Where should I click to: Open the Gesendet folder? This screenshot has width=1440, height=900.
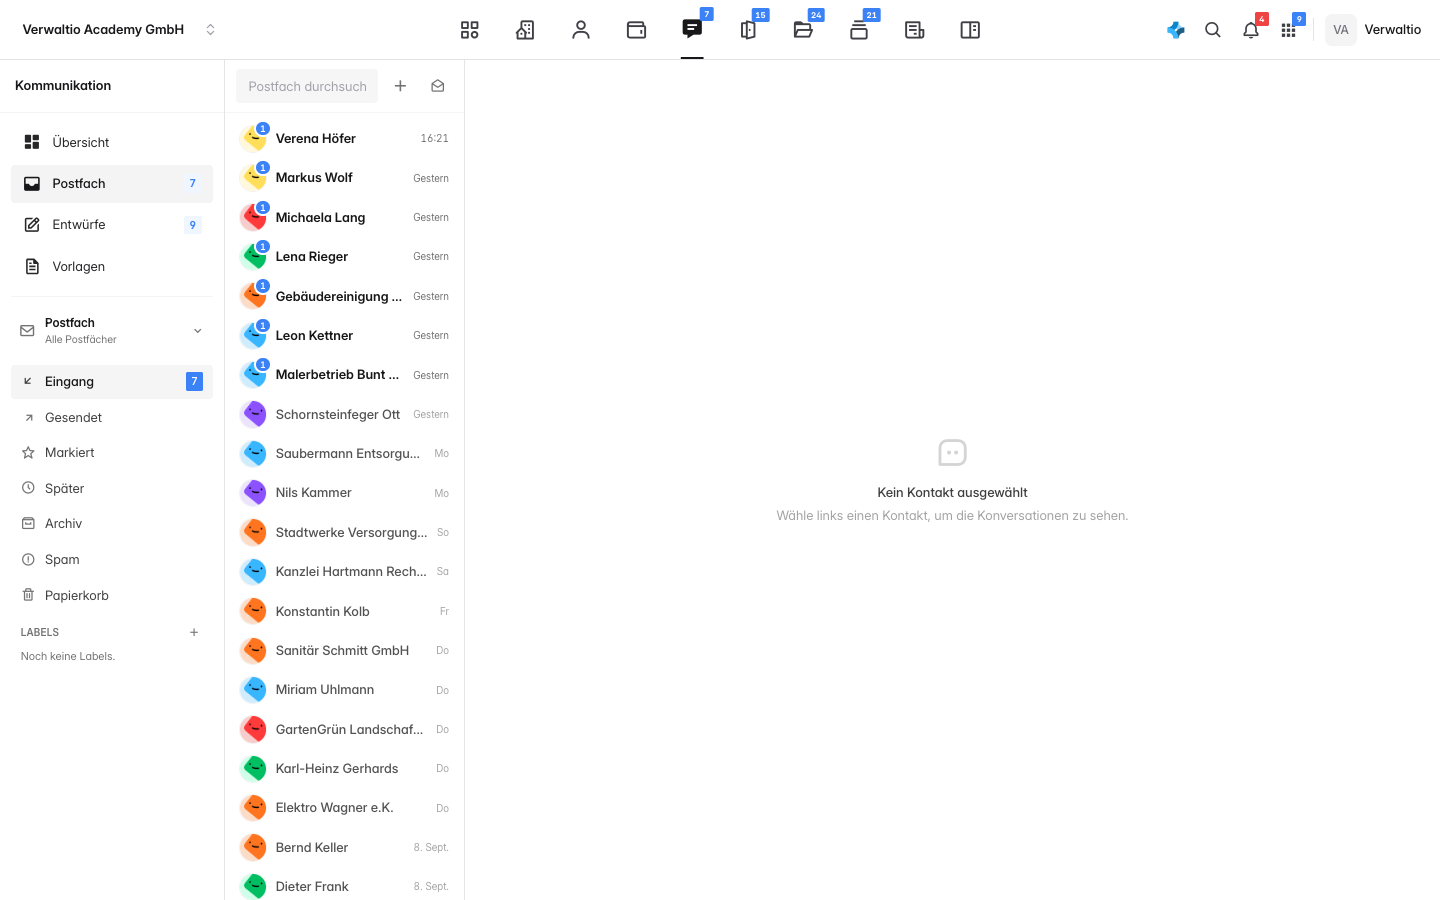point(112,417)
